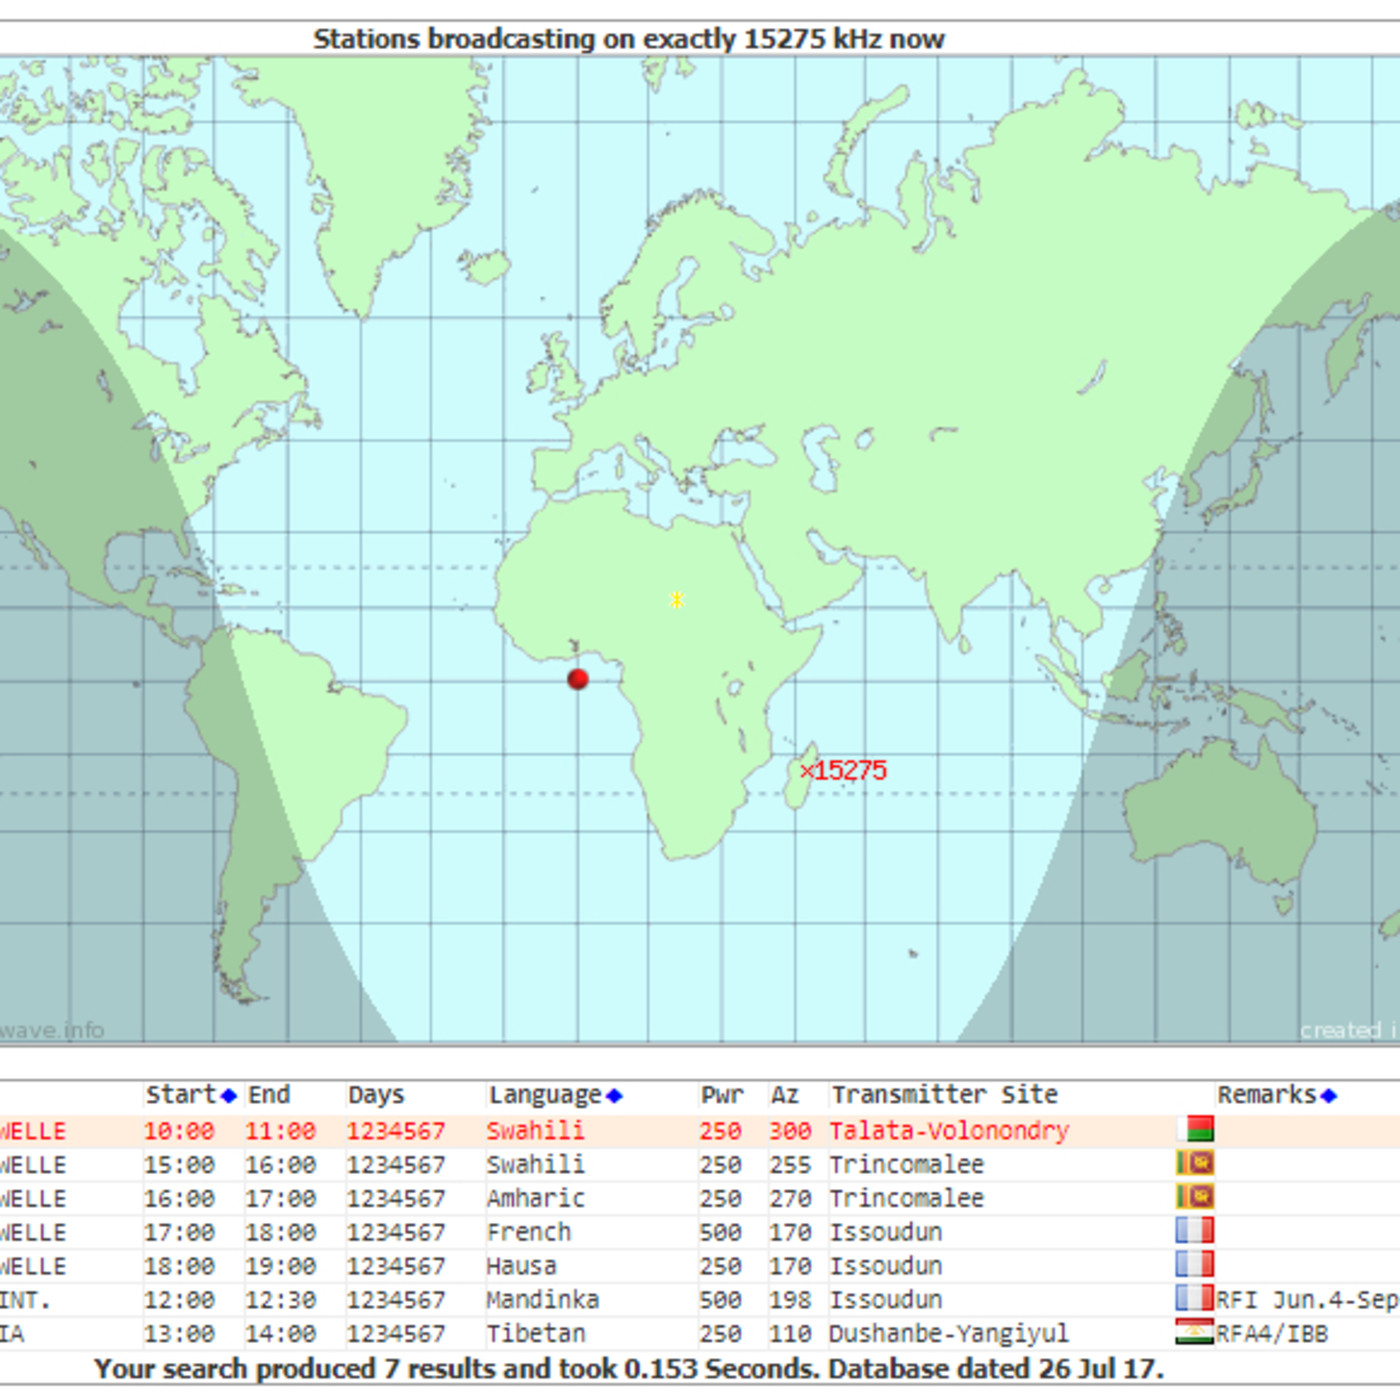Click the Days column header
Image resolution: width=1400 pixels, height=1400 pixels.
[376, 1095]
